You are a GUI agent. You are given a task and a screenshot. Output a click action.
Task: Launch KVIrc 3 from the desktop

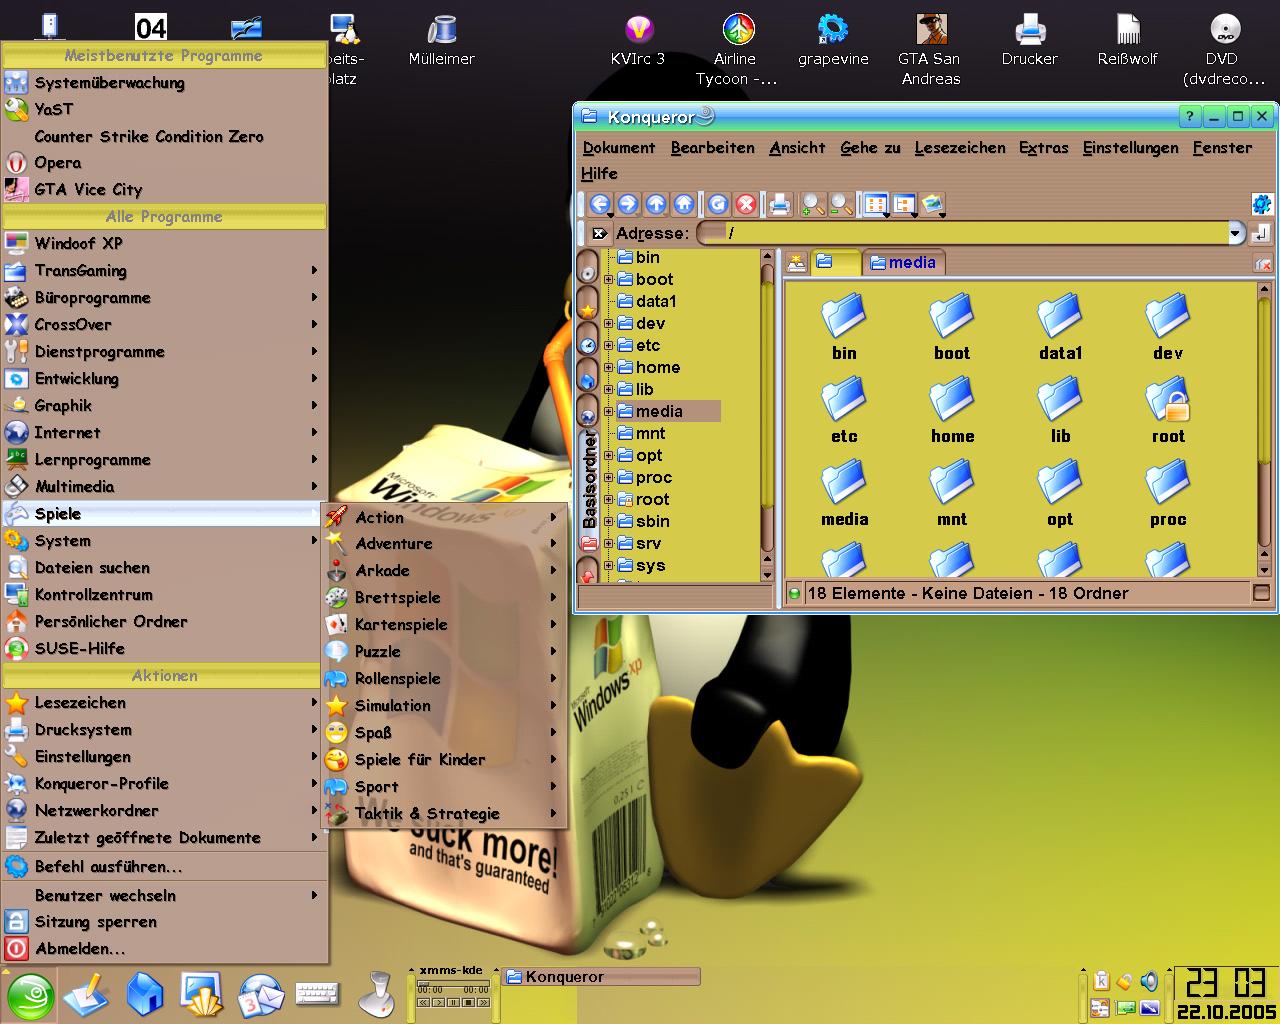click(638, 40)
